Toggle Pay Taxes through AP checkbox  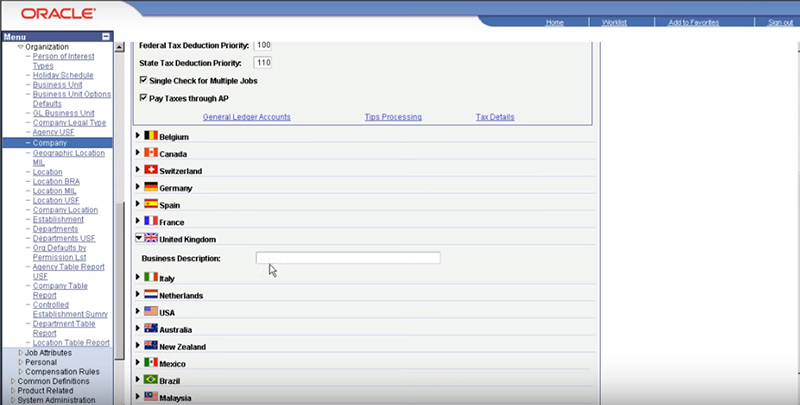[142, 98]
